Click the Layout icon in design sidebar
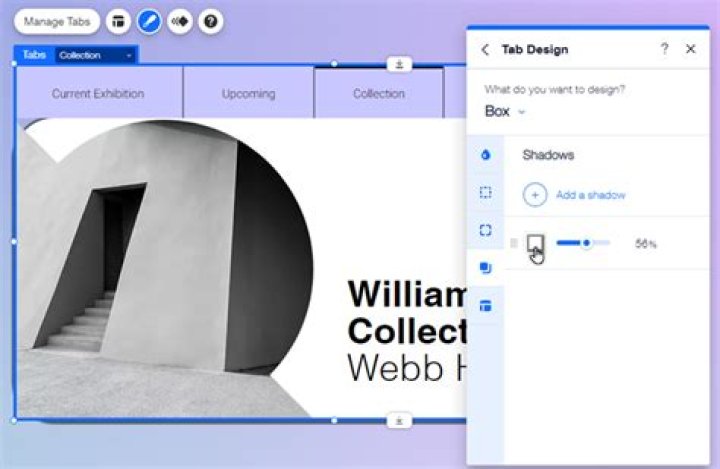Viewport: 720px width, 469px height. (x=486, y=306)
